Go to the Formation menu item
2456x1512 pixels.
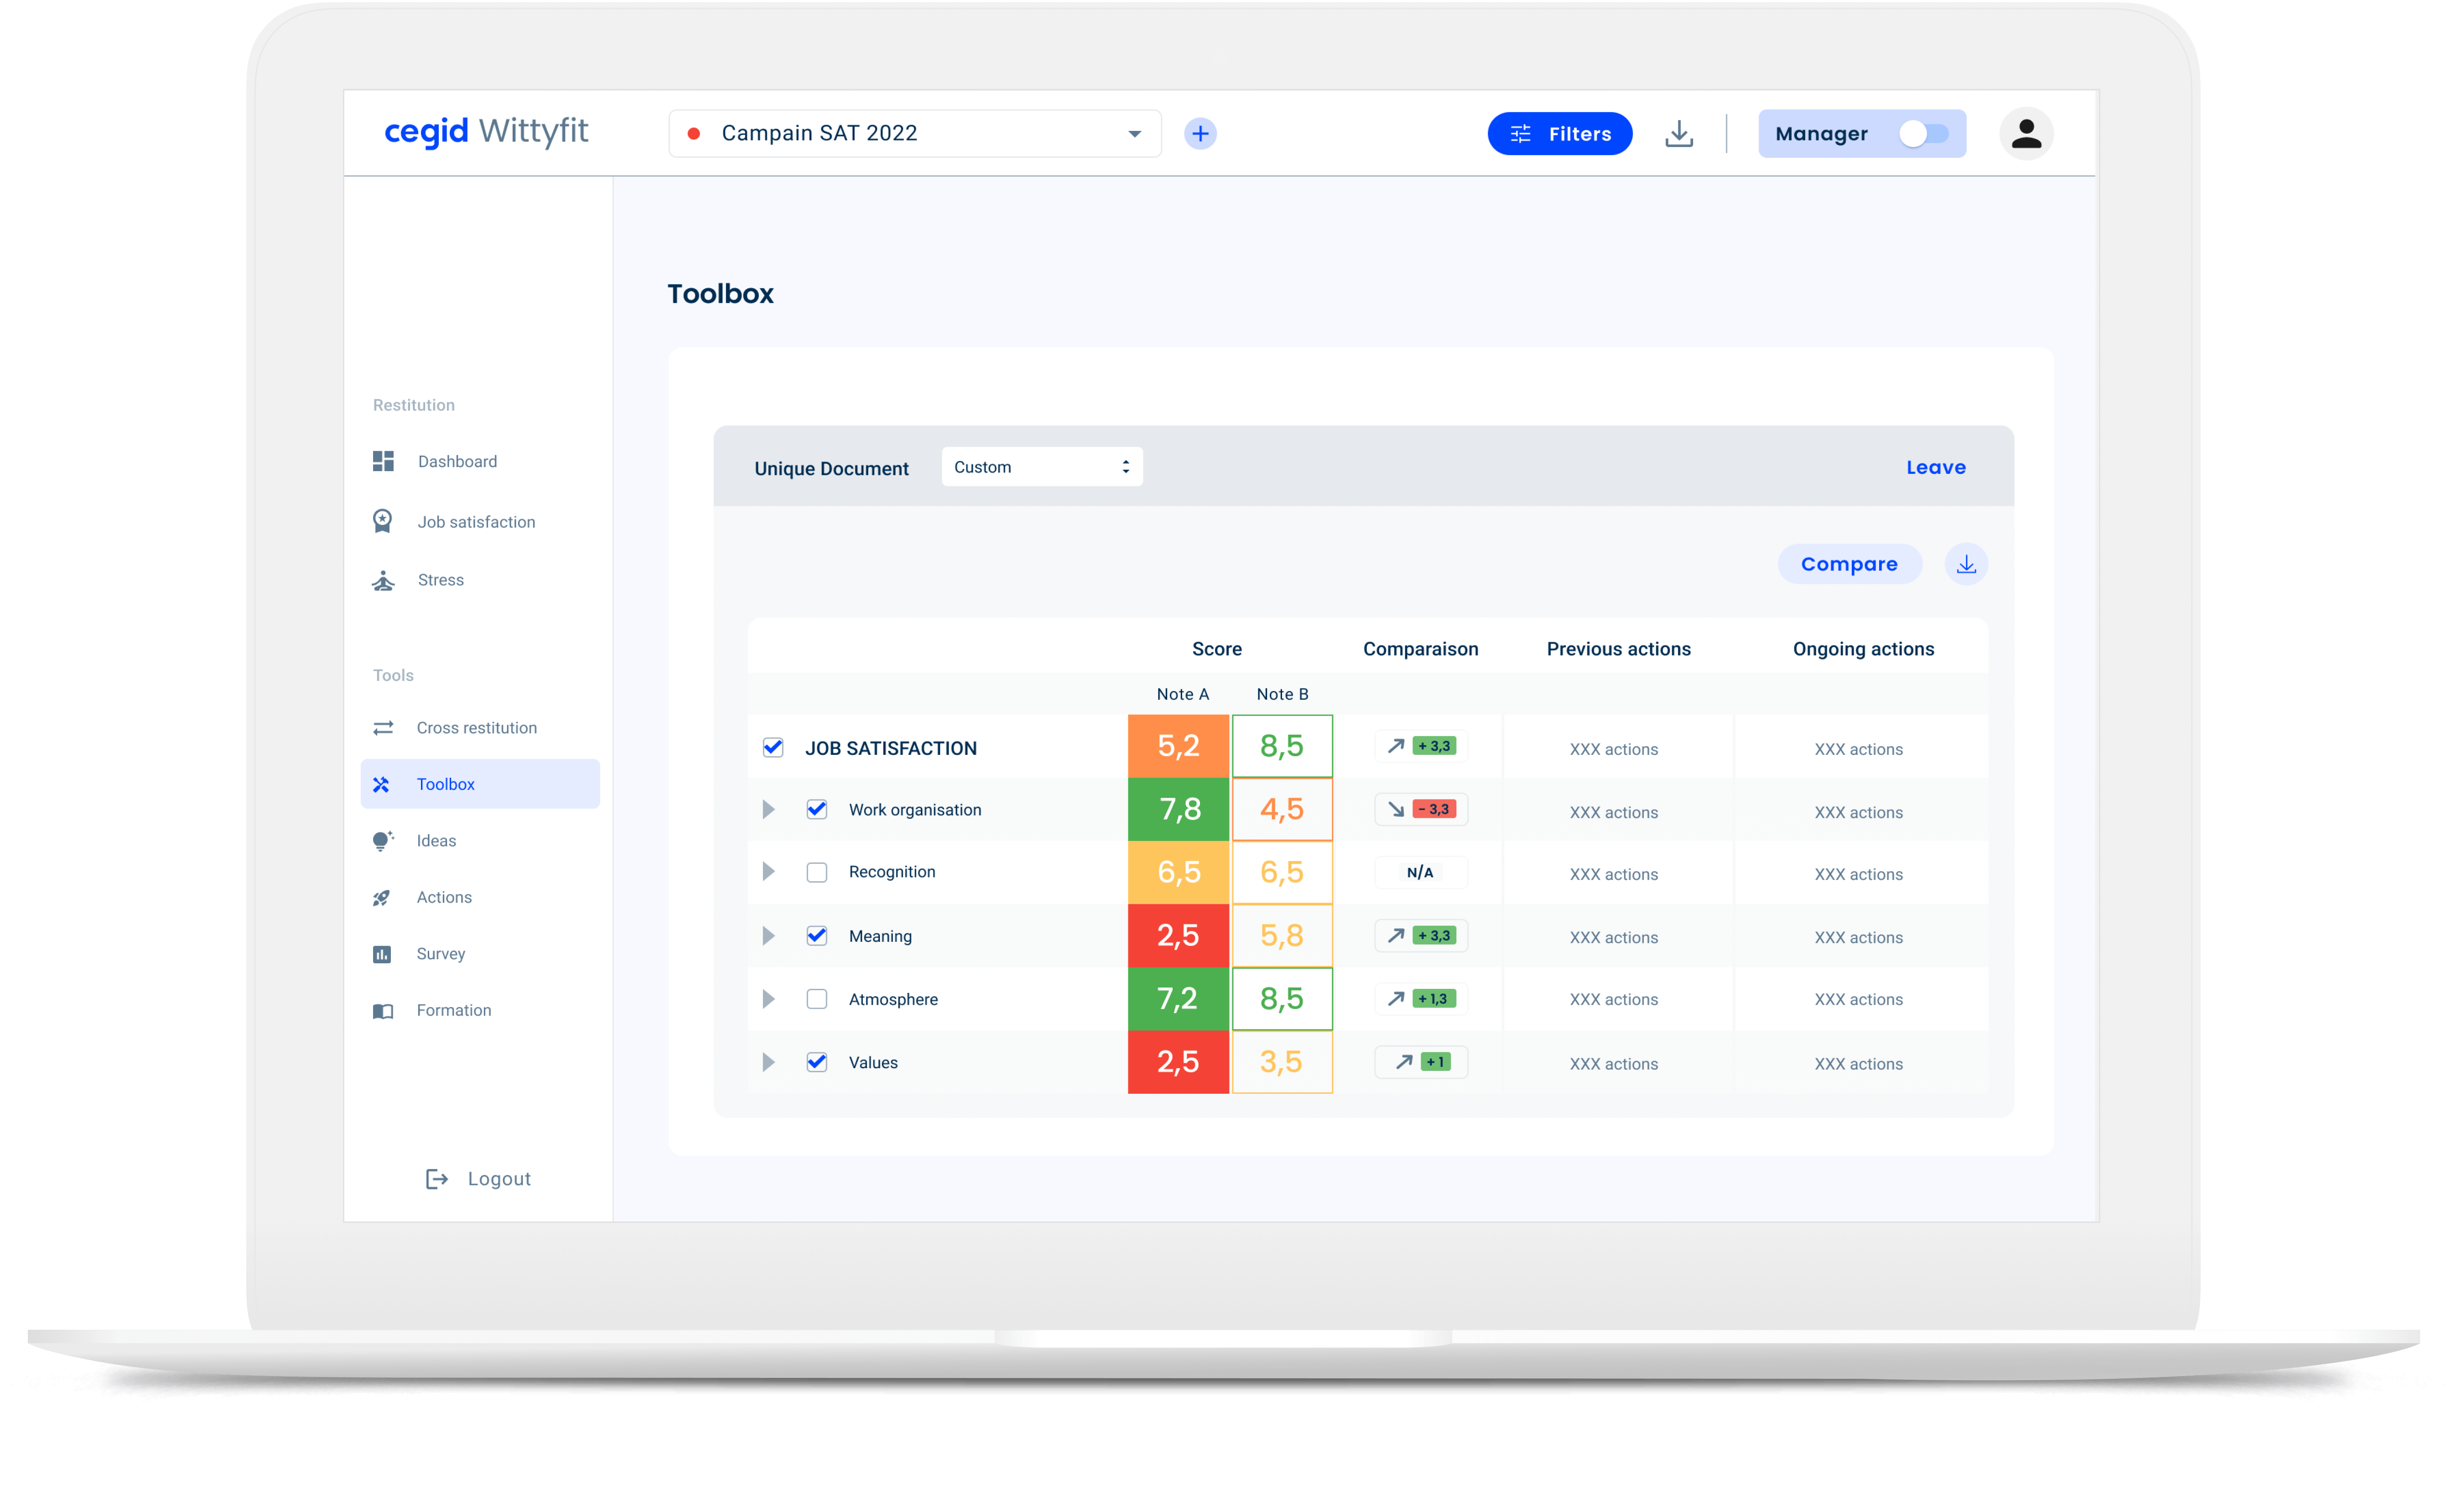tap(453, 1010)
